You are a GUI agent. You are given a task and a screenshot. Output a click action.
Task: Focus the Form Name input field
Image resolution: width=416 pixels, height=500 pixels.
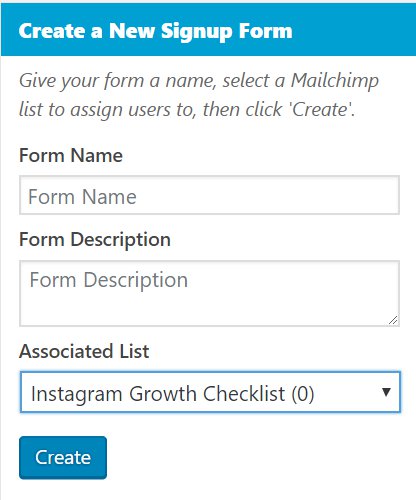pos(209,195)
